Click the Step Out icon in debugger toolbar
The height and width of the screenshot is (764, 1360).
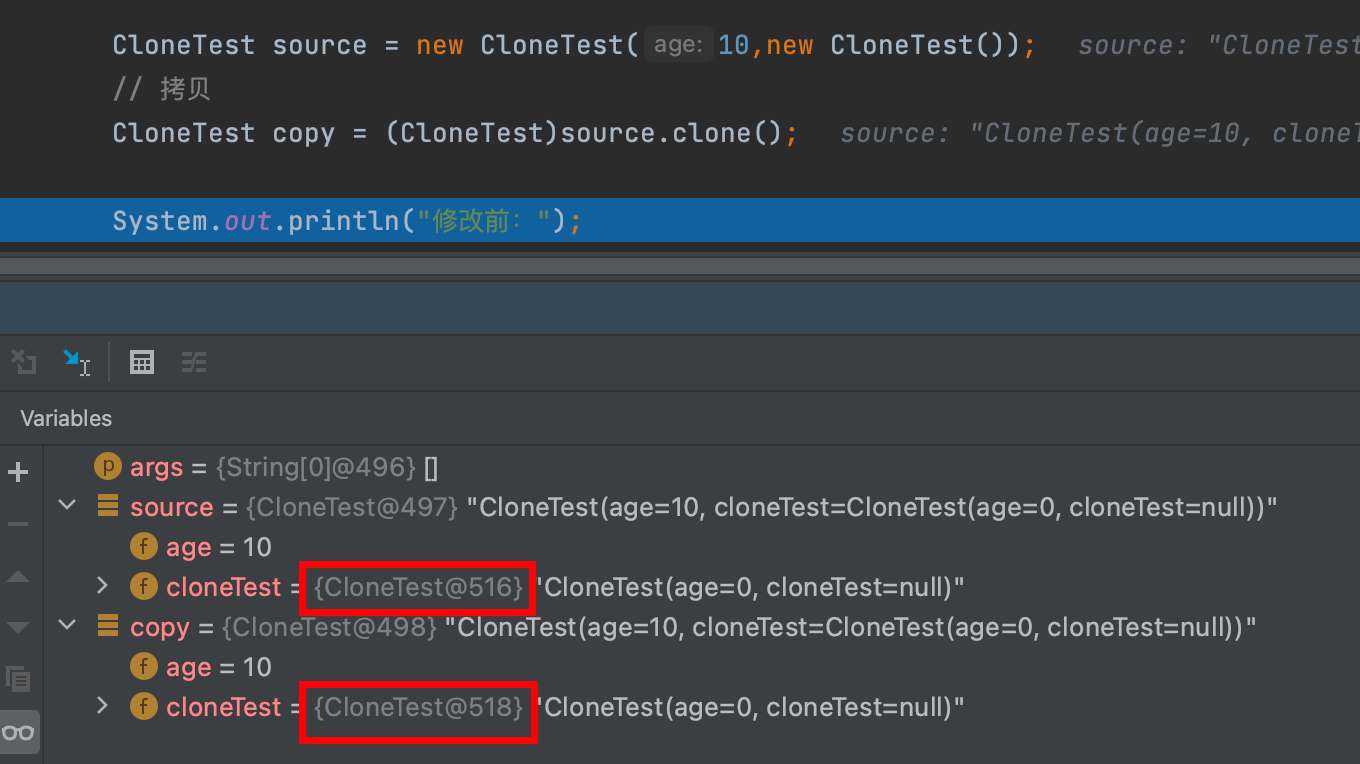point(24,362)
